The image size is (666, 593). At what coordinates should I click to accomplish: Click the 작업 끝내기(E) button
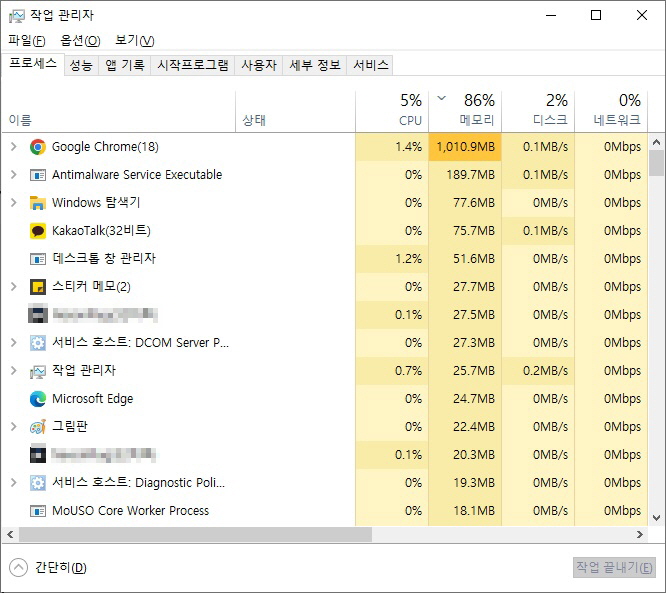coord(614,568)
